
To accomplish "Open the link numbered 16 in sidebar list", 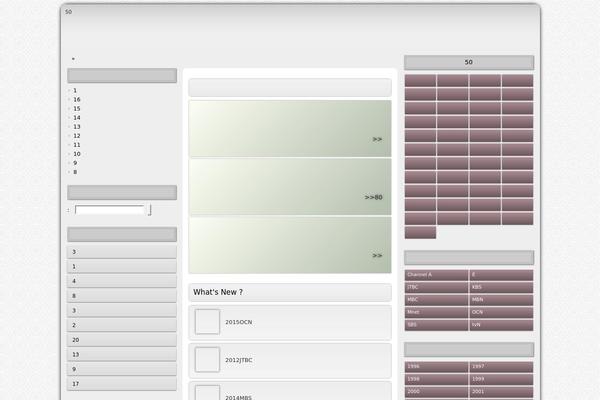I will (77, 100).
